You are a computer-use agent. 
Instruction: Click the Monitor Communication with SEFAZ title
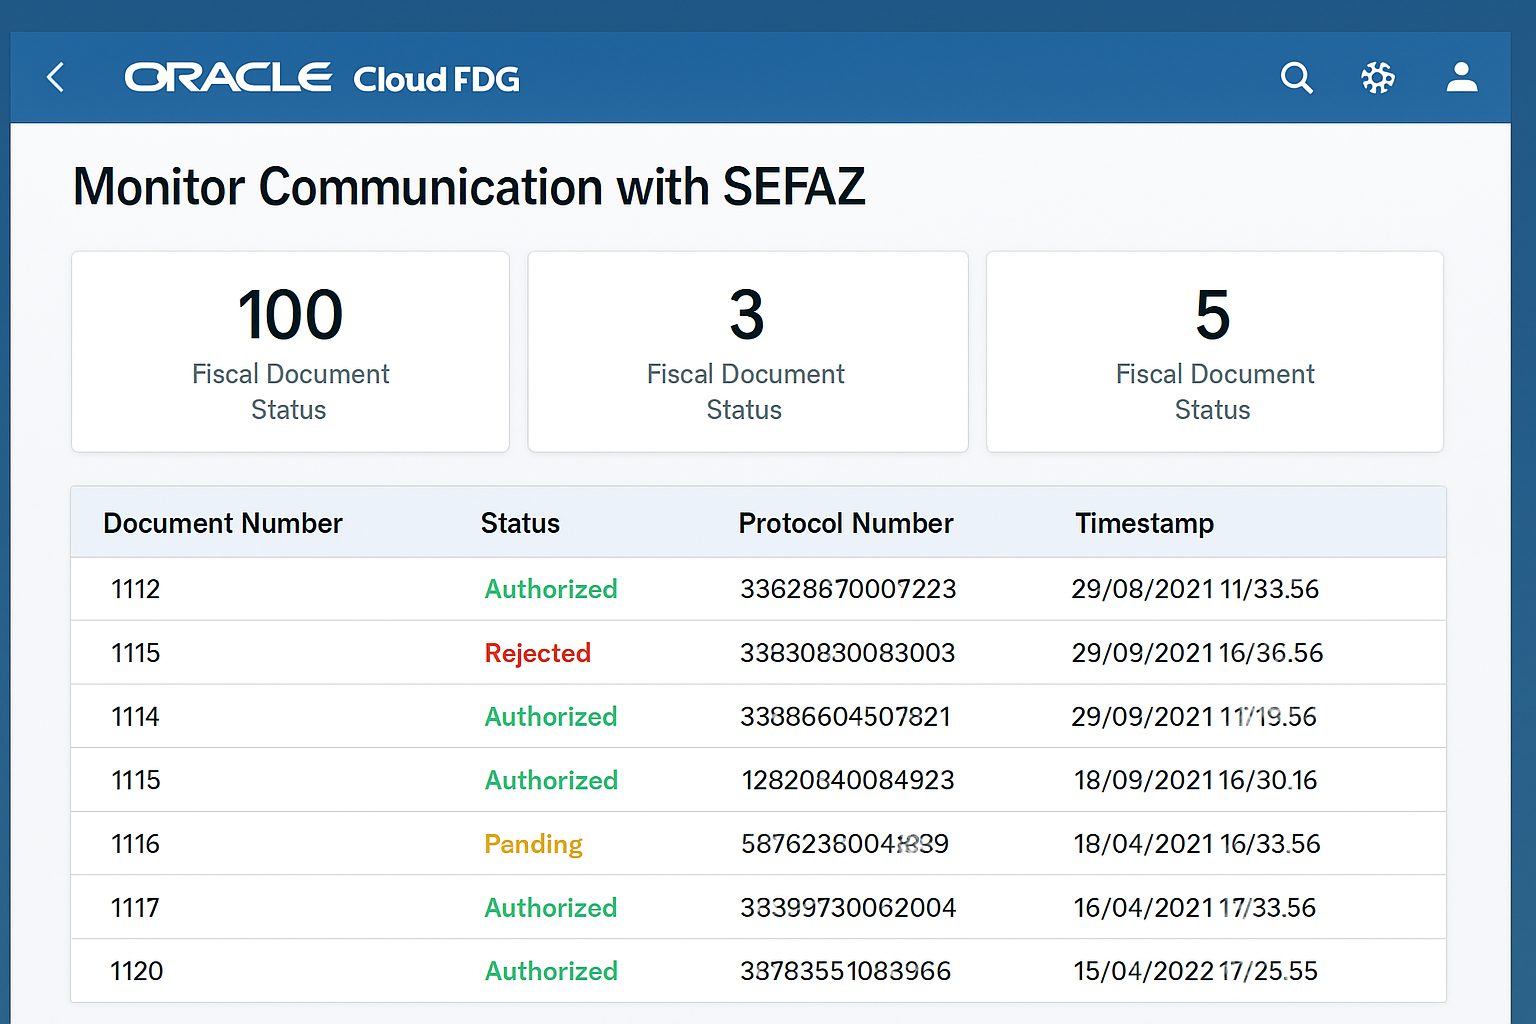tap(469, 186)
